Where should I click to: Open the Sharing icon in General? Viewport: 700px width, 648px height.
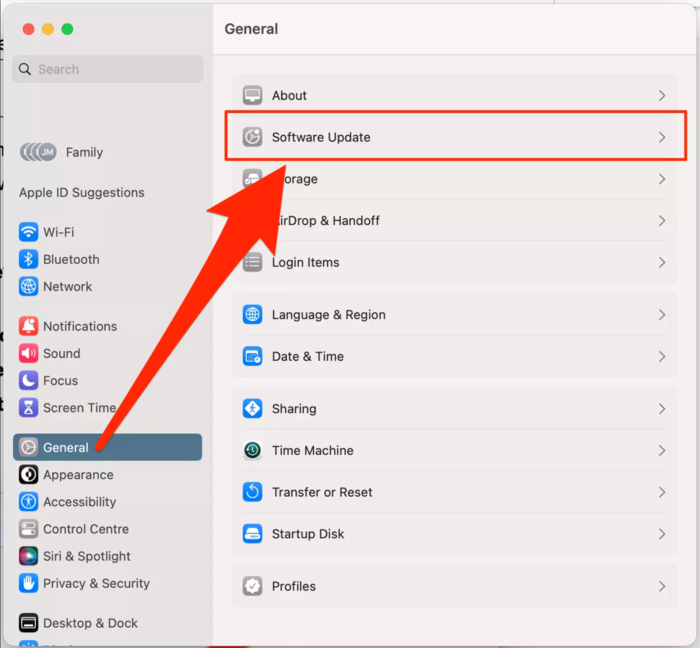[252, 409]
